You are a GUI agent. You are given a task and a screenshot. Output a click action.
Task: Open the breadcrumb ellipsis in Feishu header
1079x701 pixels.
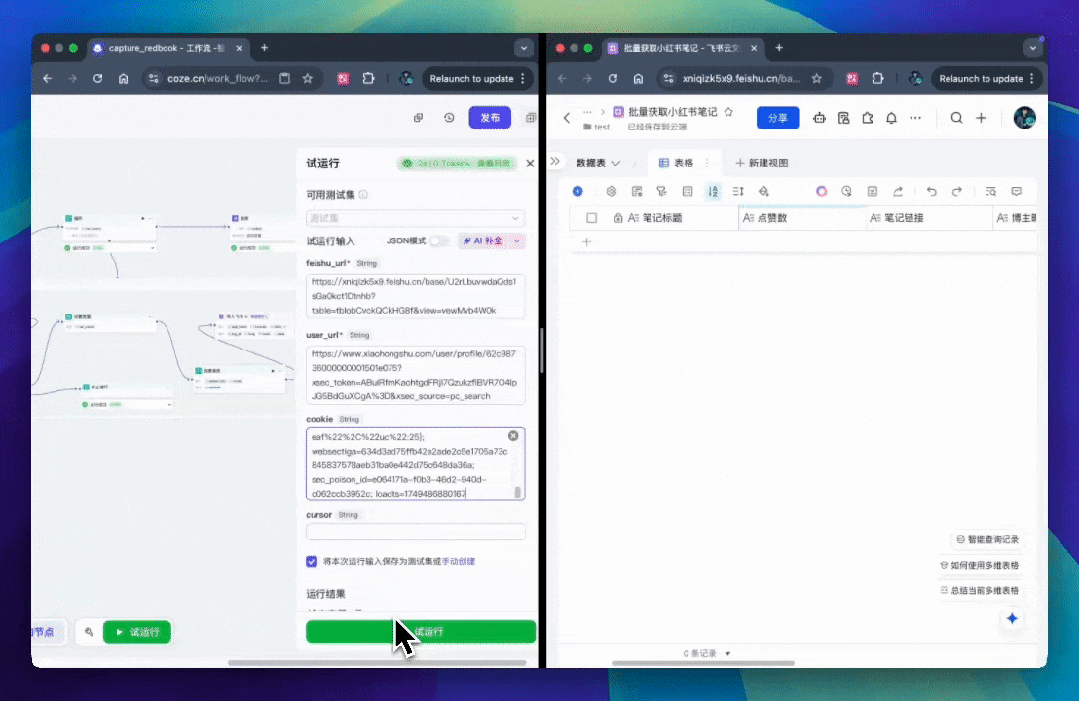coord(587,111)
